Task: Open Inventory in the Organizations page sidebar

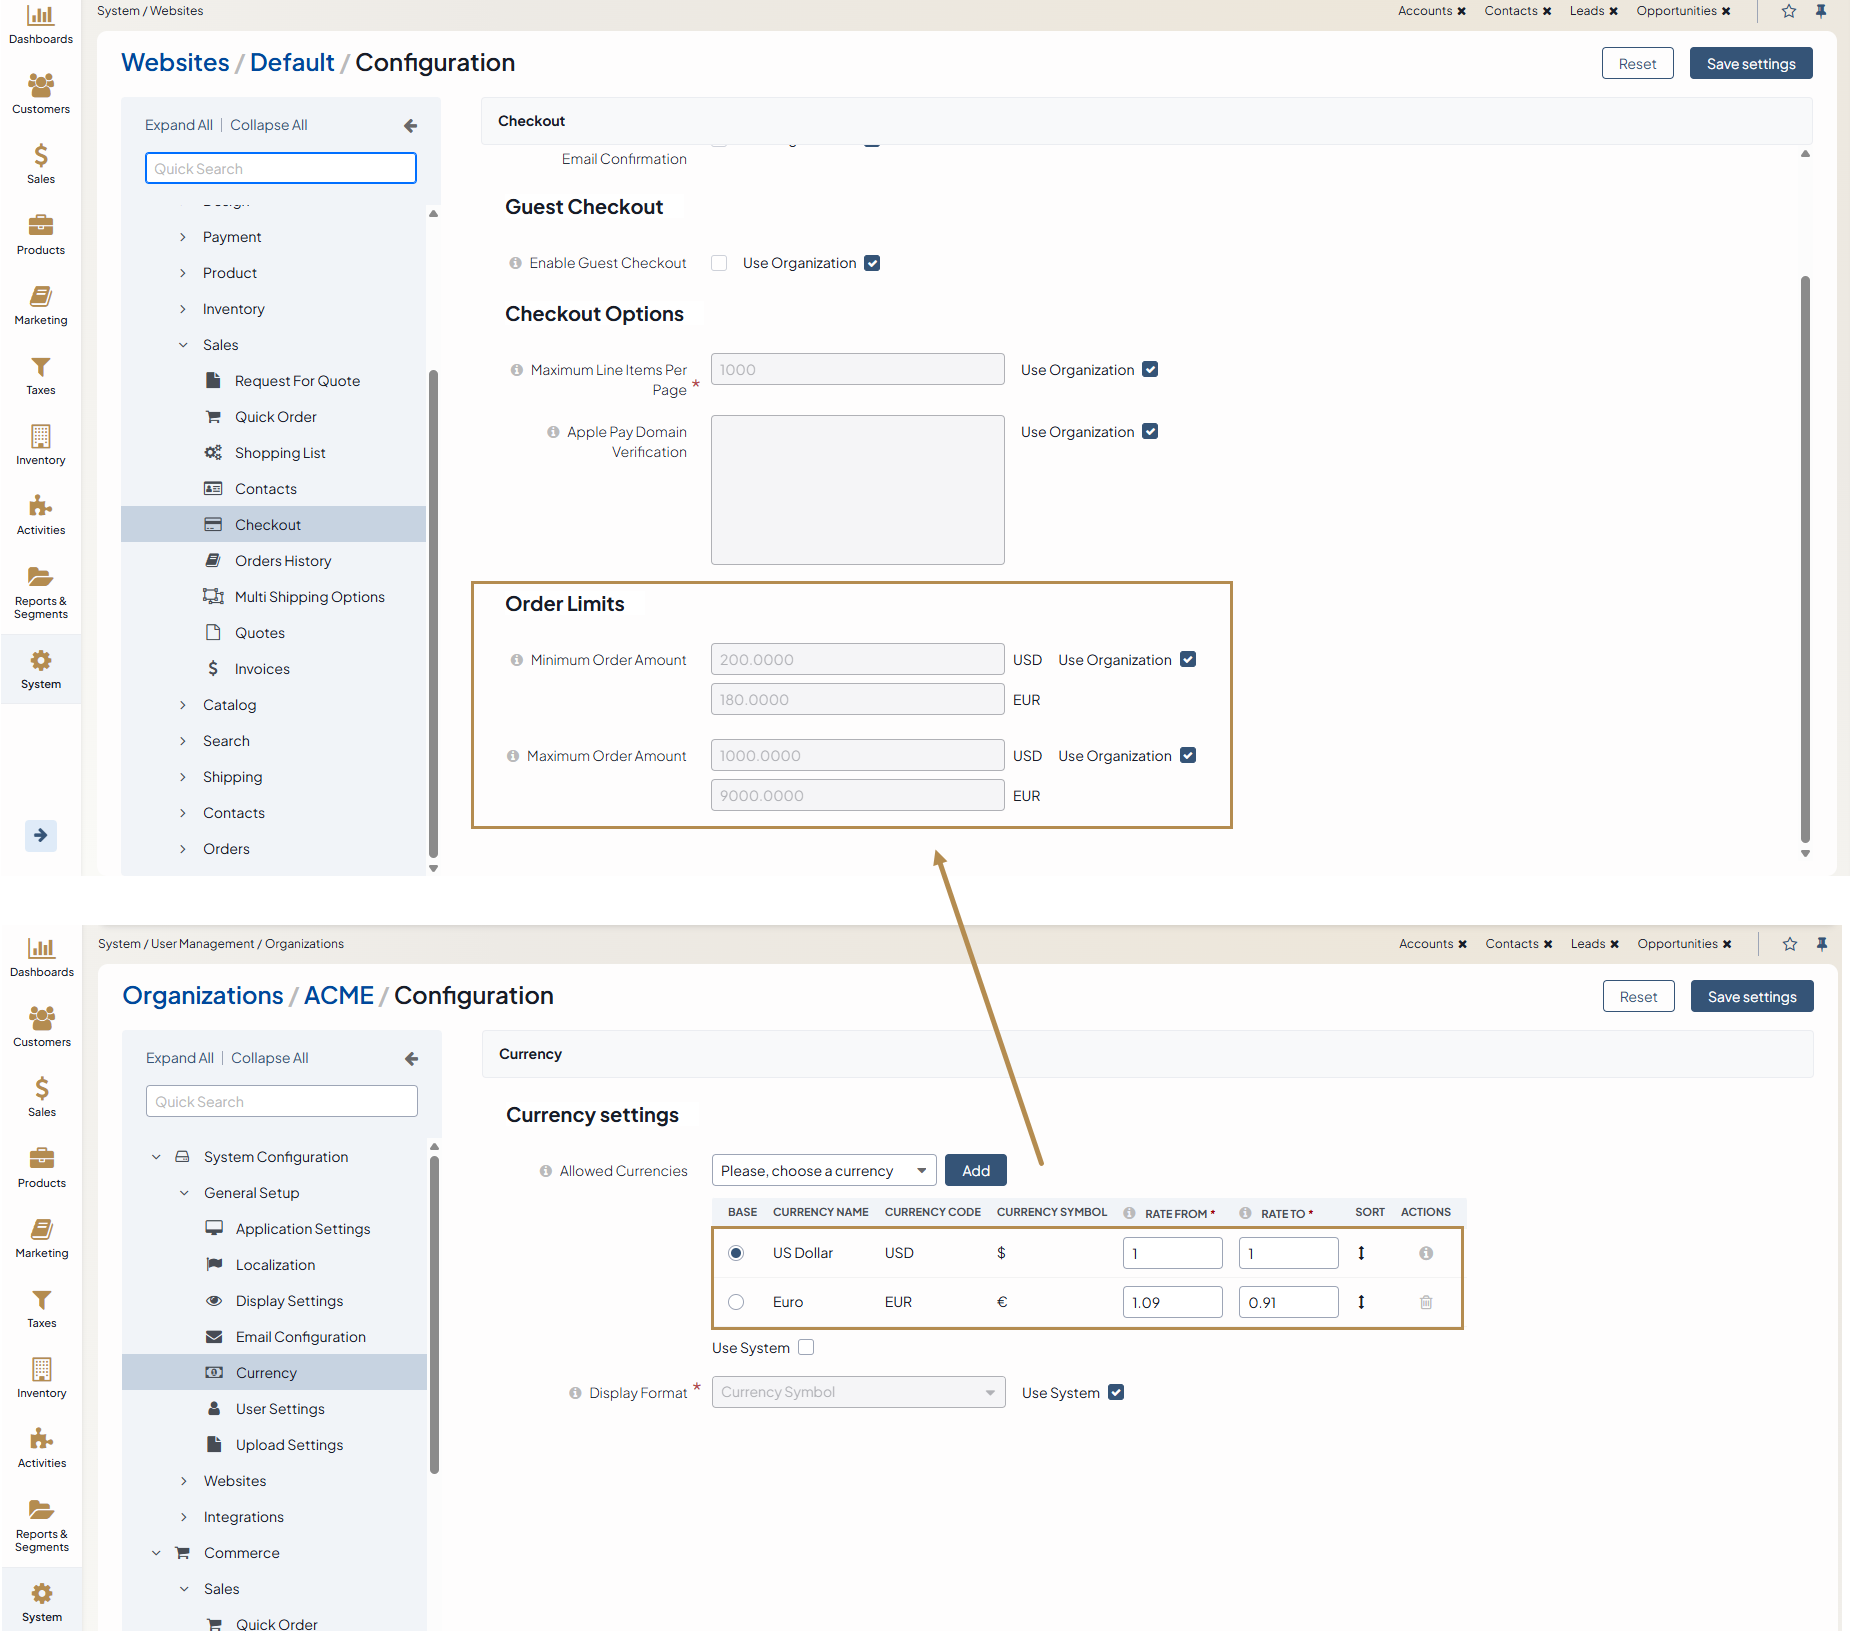Action: [x=42, y=1377]
